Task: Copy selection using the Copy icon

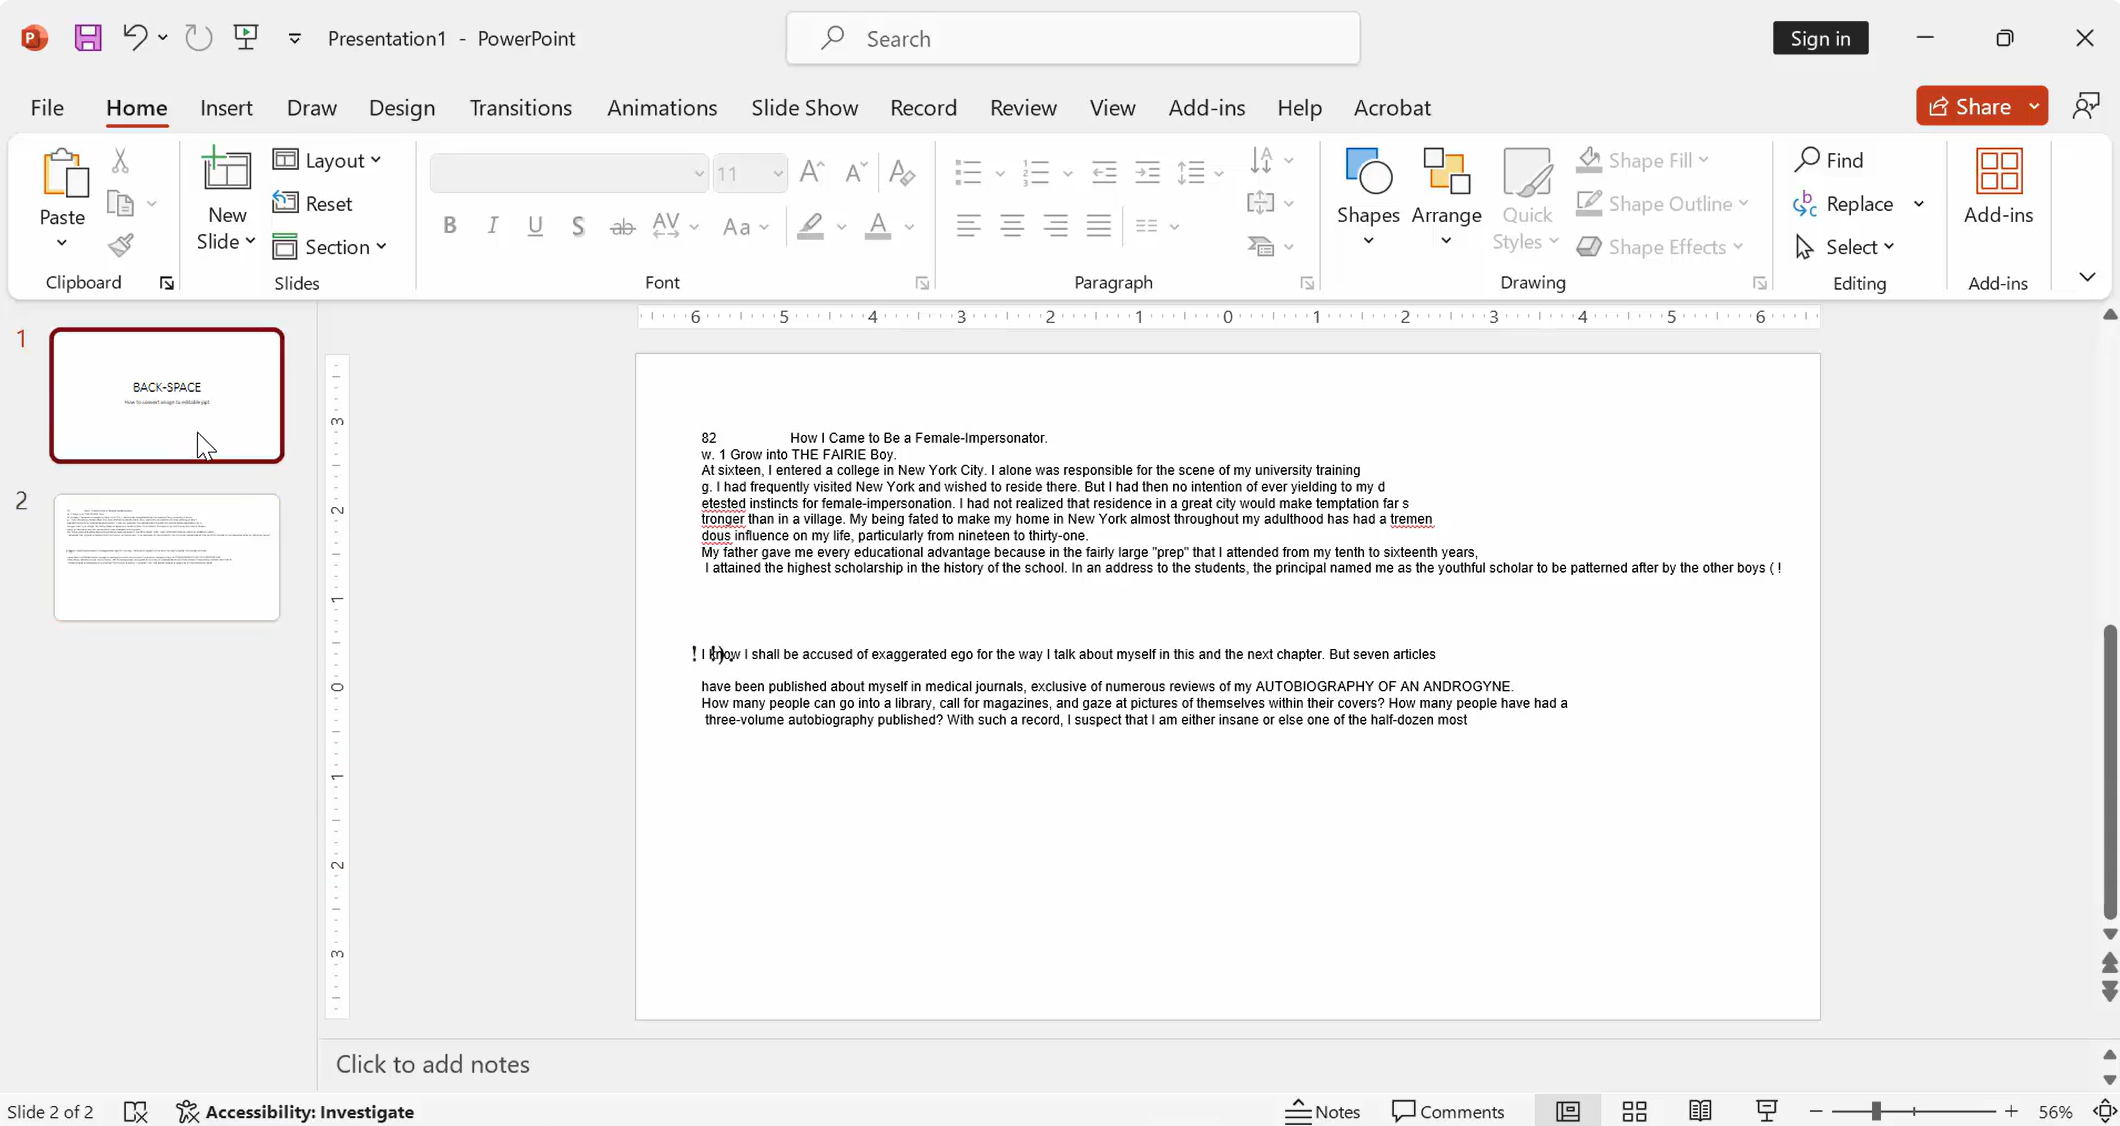Action: pos(120,204)
